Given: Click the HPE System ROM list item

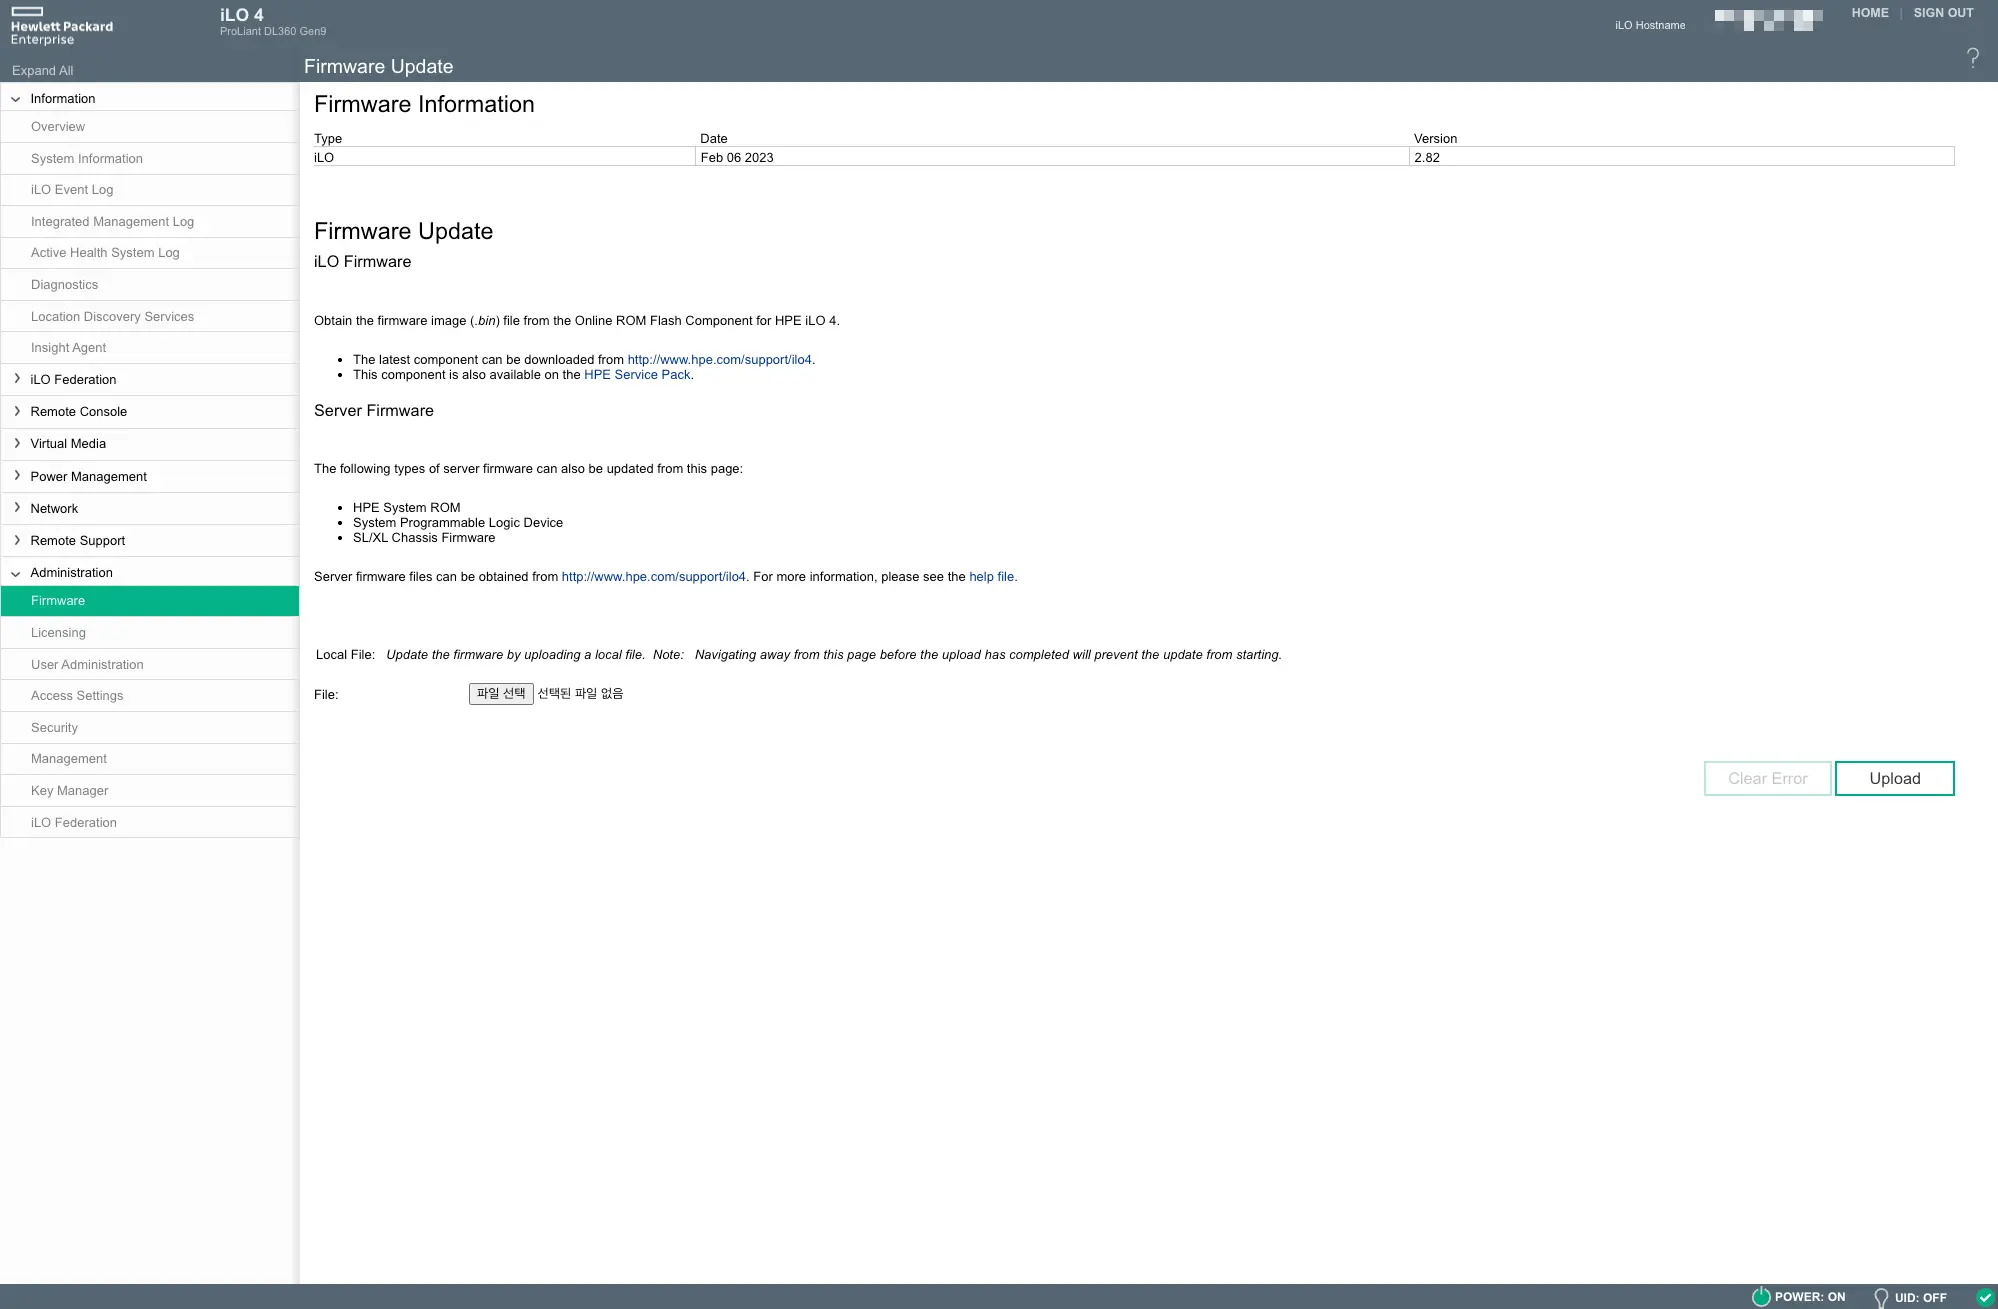Looking at the screenshot, I should click(x=406, y=508).
